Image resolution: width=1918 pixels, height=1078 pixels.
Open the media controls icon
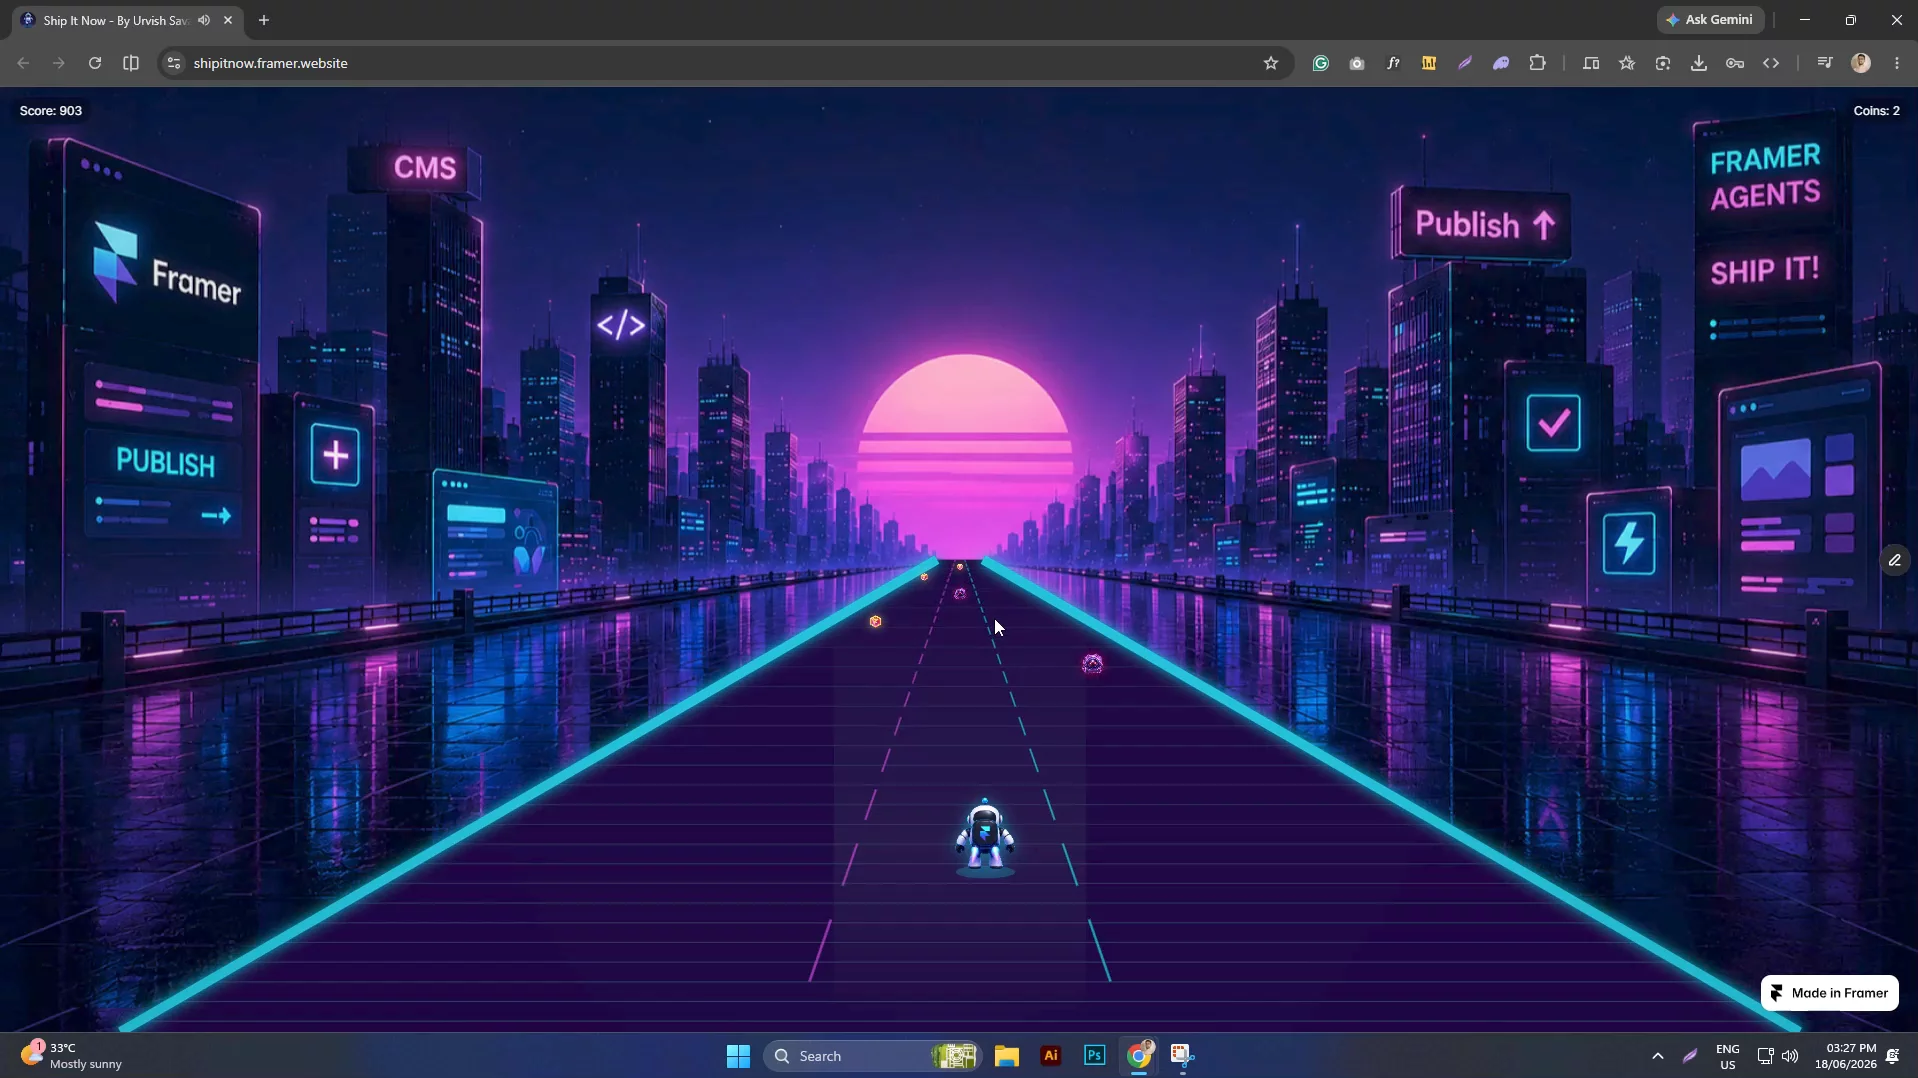pyautogui.click(x=1825, y=63)
